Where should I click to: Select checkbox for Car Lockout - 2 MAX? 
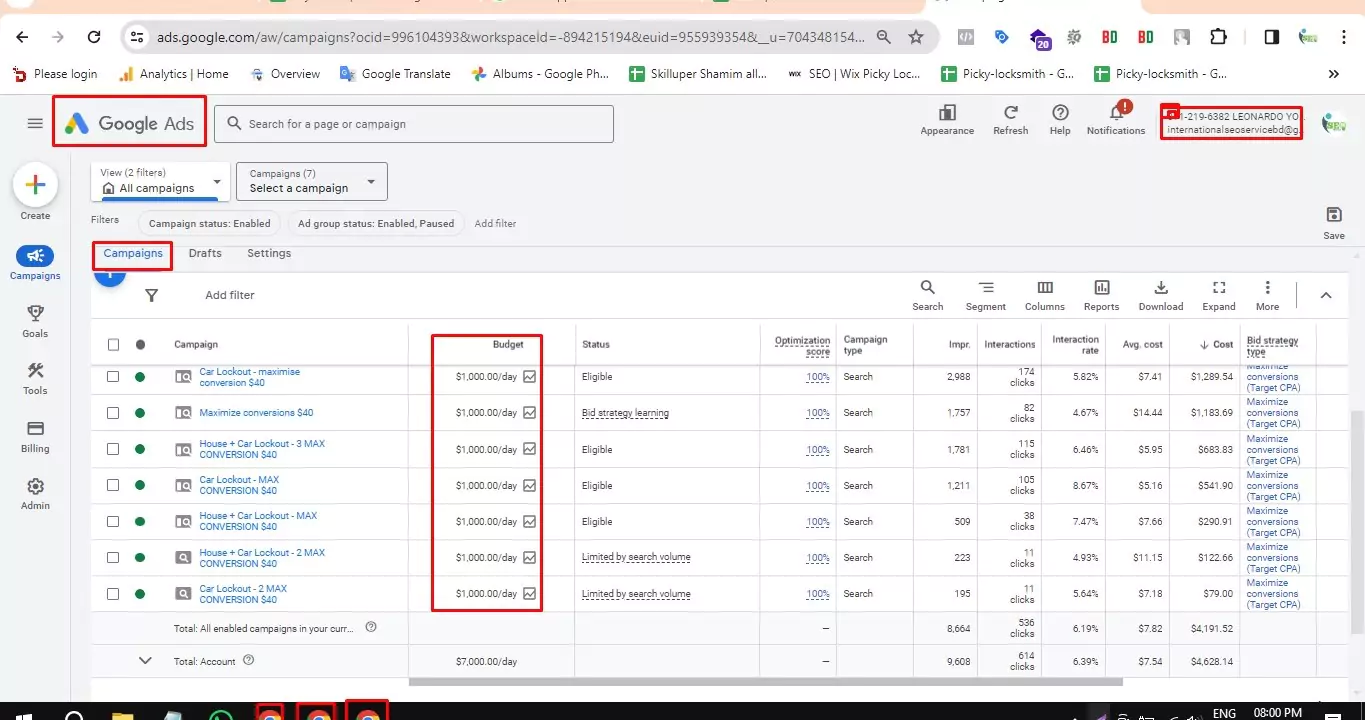point(113,593)
